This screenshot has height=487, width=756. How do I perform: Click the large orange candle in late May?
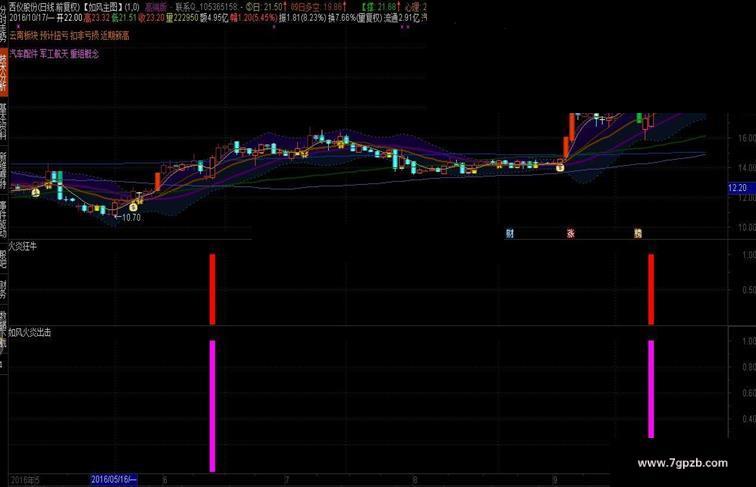click(x=157, y=182)
